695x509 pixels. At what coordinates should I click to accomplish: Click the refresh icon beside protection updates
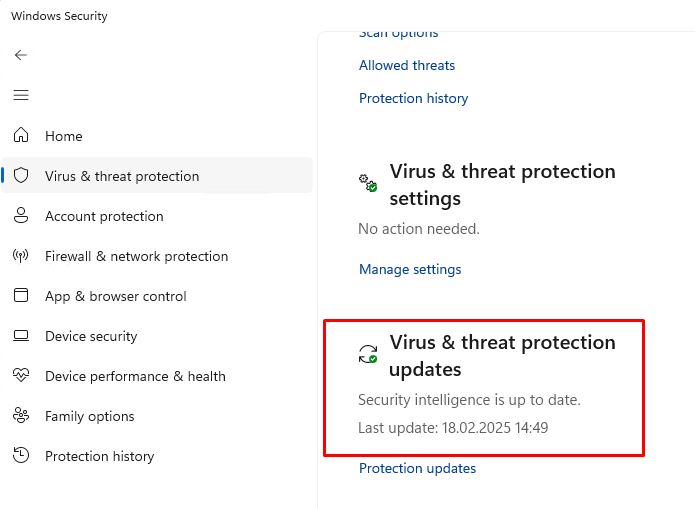368,354
